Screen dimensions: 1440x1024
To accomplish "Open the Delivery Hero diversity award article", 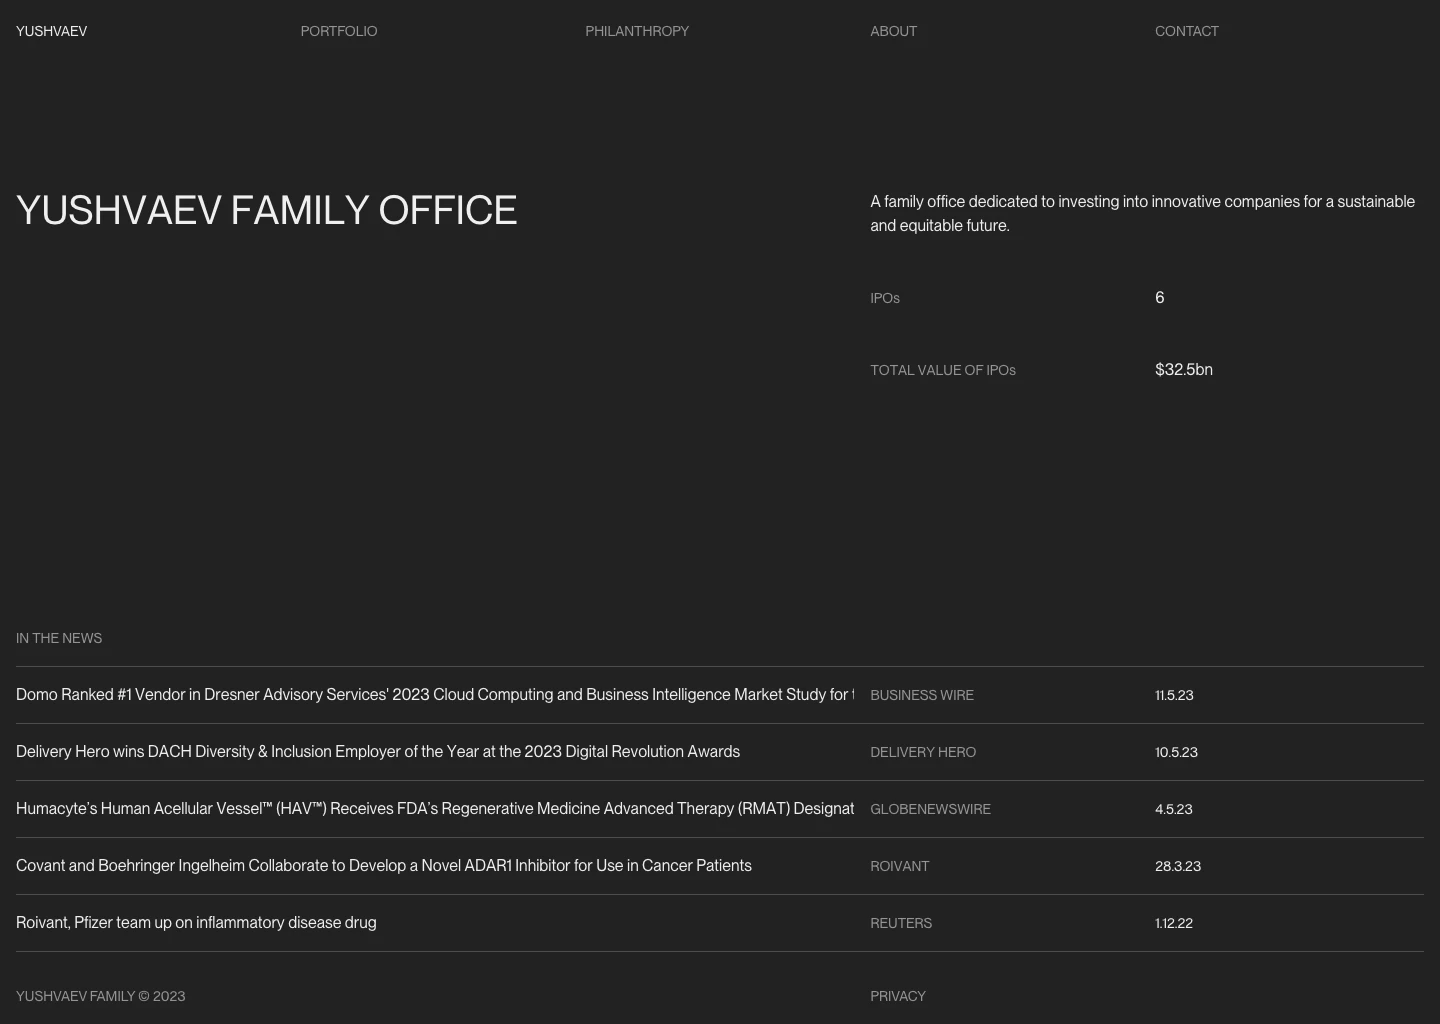I will click(x=378, y=751).
